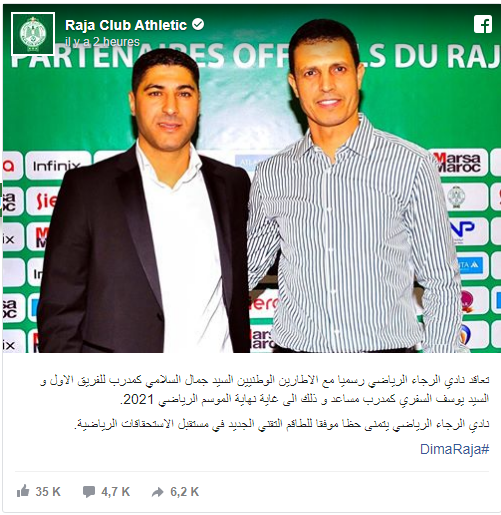The height and width of the screenshot is (515, 501).
Task: Open the "il y a 2 heures" timestamp
Action: click(x=102, y=42)
